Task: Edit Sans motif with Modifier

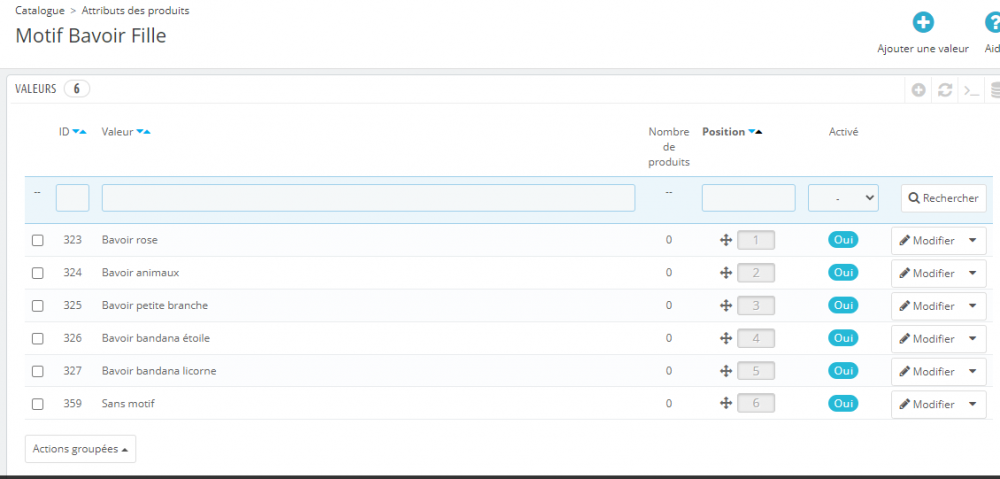Action: tap(927, 404)
